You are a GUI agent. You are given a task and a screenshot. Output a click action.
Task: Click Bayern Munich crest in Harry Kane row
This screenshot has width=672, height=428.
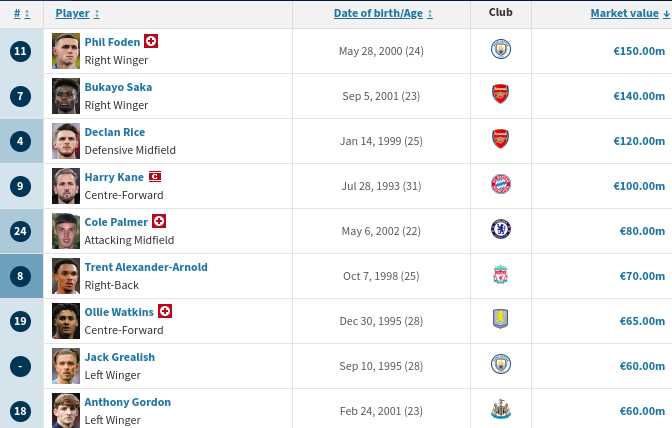click(500, 185)
